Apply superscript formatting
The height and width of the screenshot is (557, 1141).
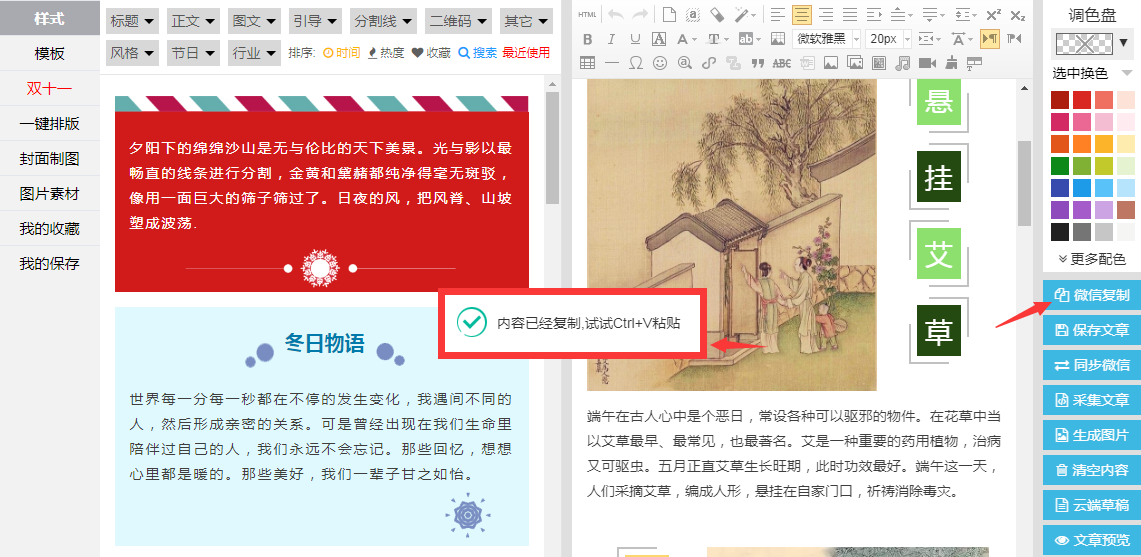pyautogui.click(x=993, y=15)
